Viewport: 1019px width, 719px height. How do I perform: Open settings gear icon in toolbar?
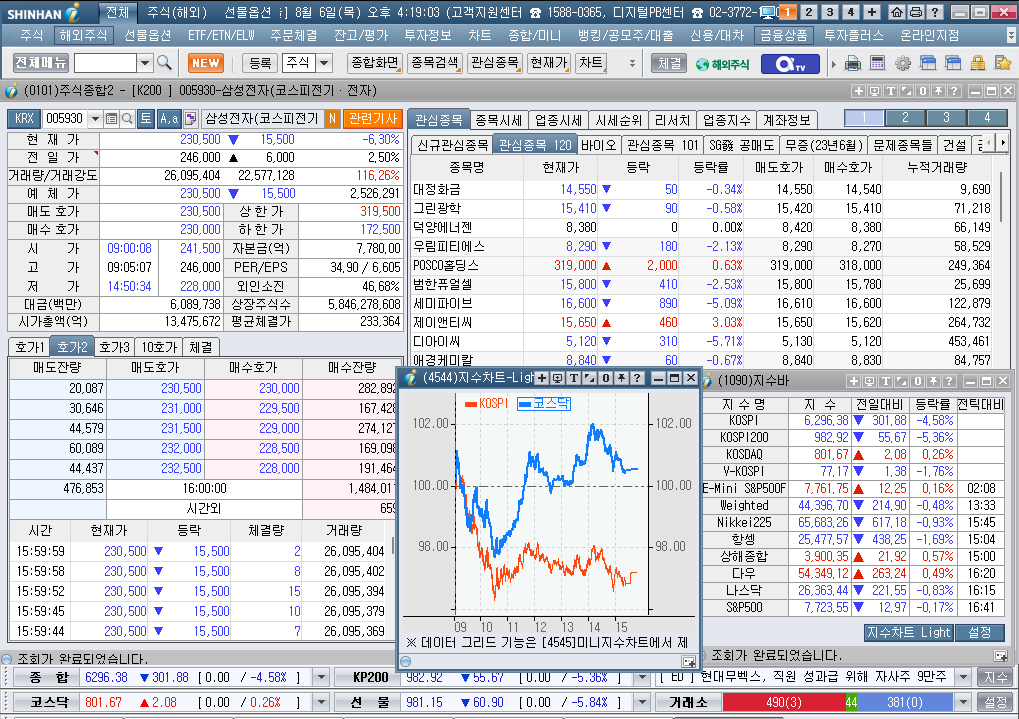click(903, 64)
